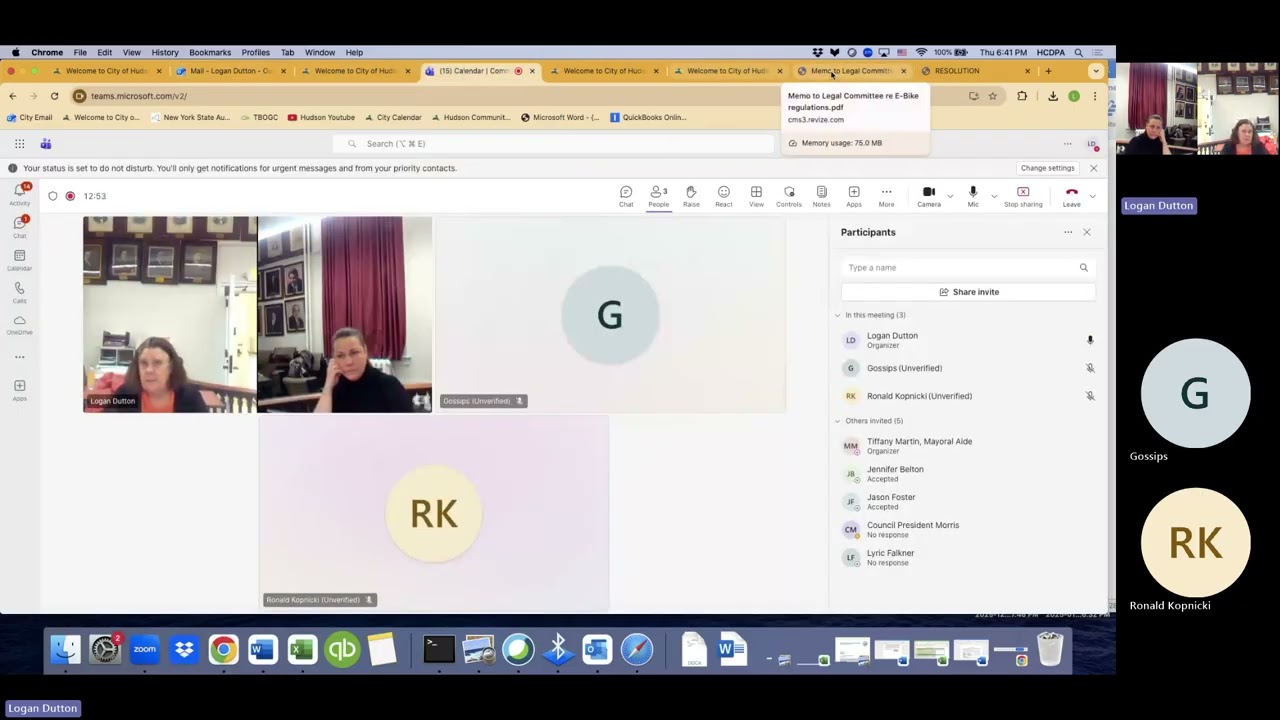Stop sharing the screen

(1023, 196)
